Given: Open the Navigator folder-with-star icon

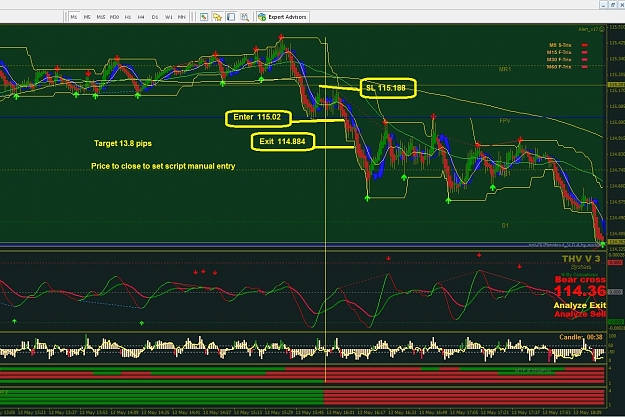Looking at the screenshot, I should tap(217, 17).
